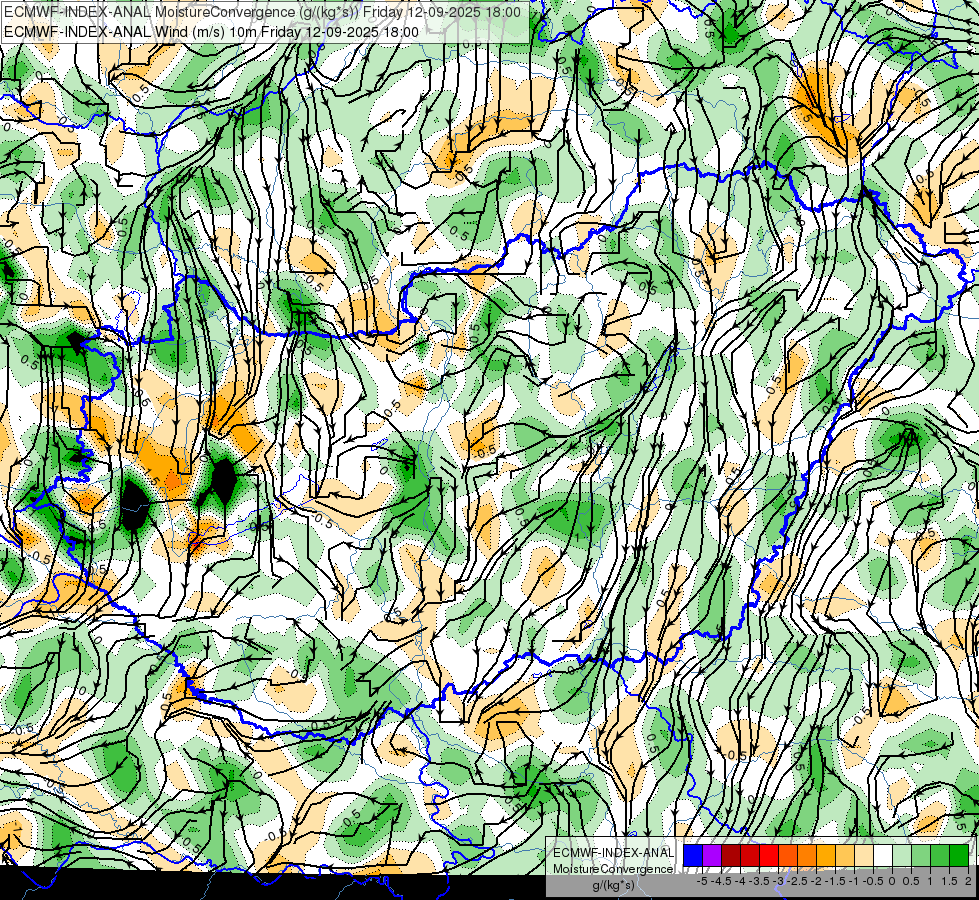Image resolution: width=979 pixels, height=900 pixels.
Task: Click the purple swatch in the legend
Action: (x=712, y=856)
